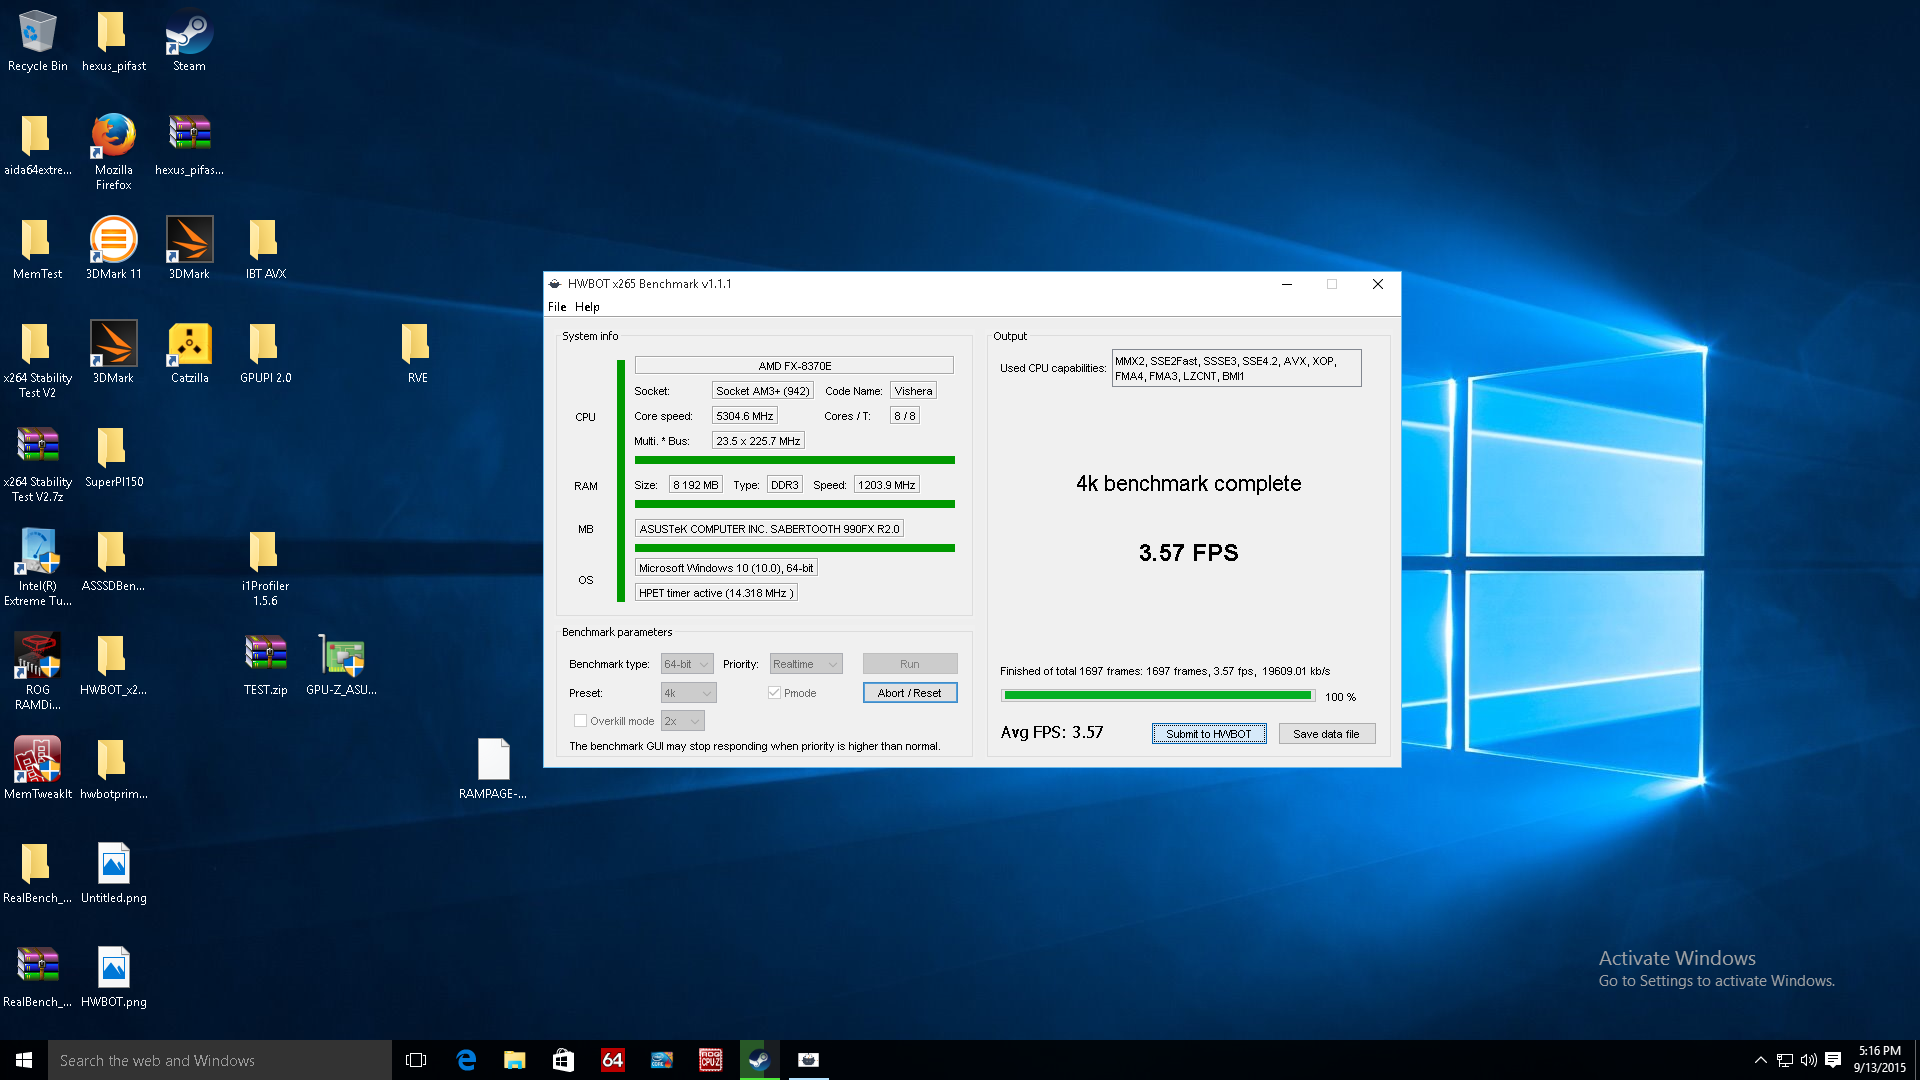
Task: Open the HWBOT.png image file
Action: coord(113,976)
